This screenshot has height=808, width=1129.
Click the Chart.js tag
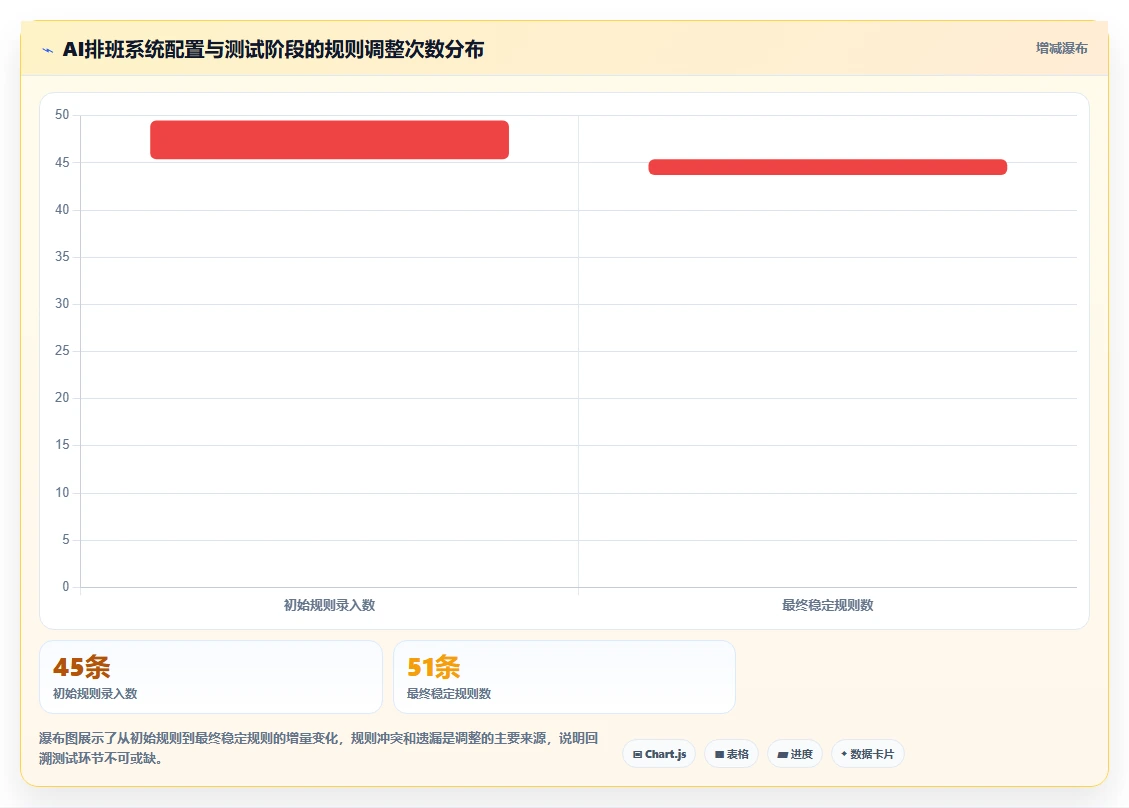tap(660, 754)
